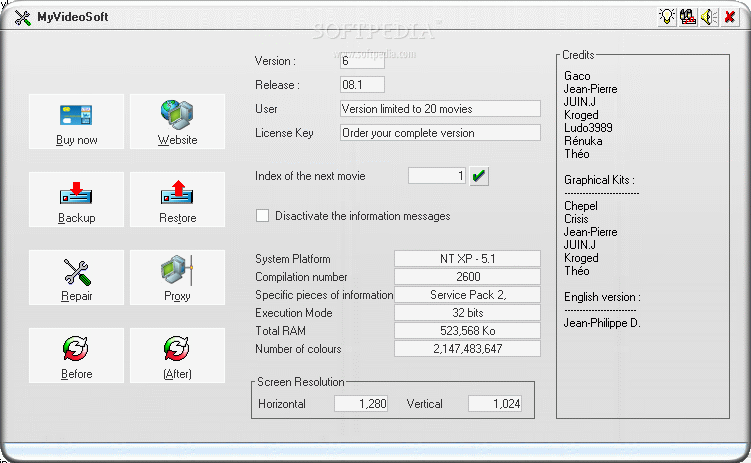Click the wrench-and-screwdriver icon in title bar
The height and width of the screenshot is (463, 751).
[22, 18]
